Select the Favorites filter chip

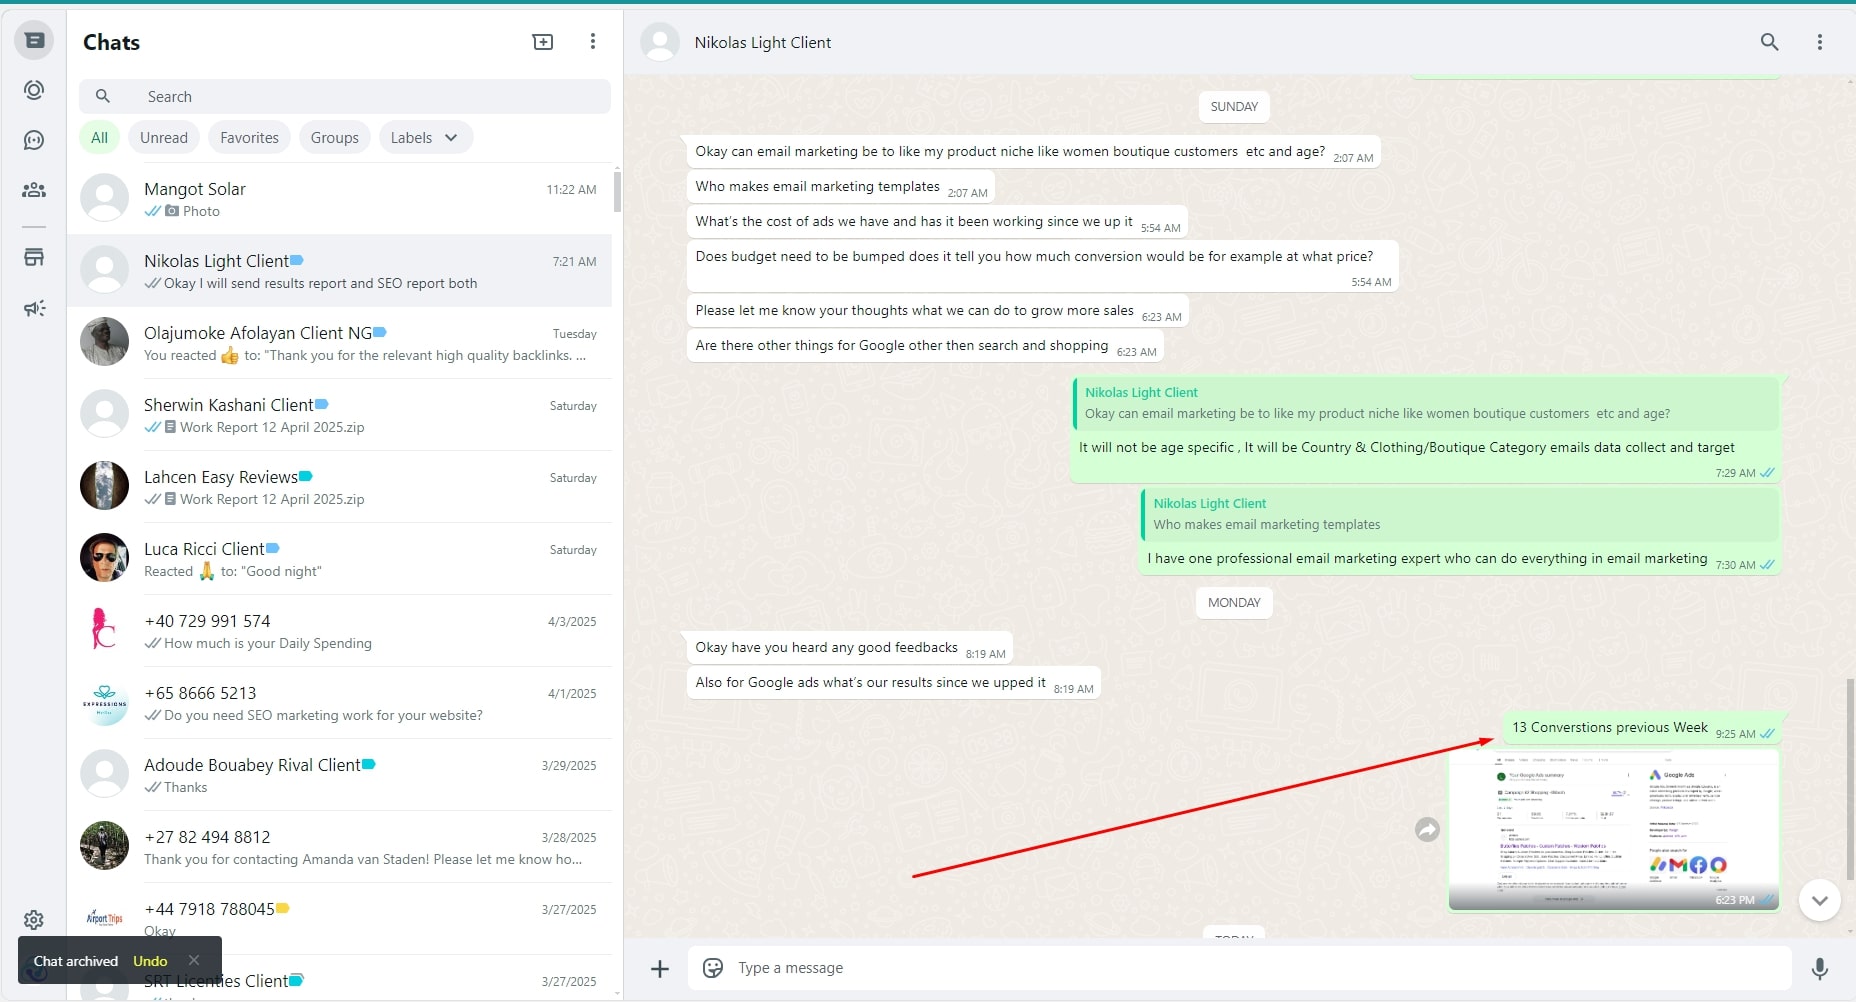pos(249,138)
